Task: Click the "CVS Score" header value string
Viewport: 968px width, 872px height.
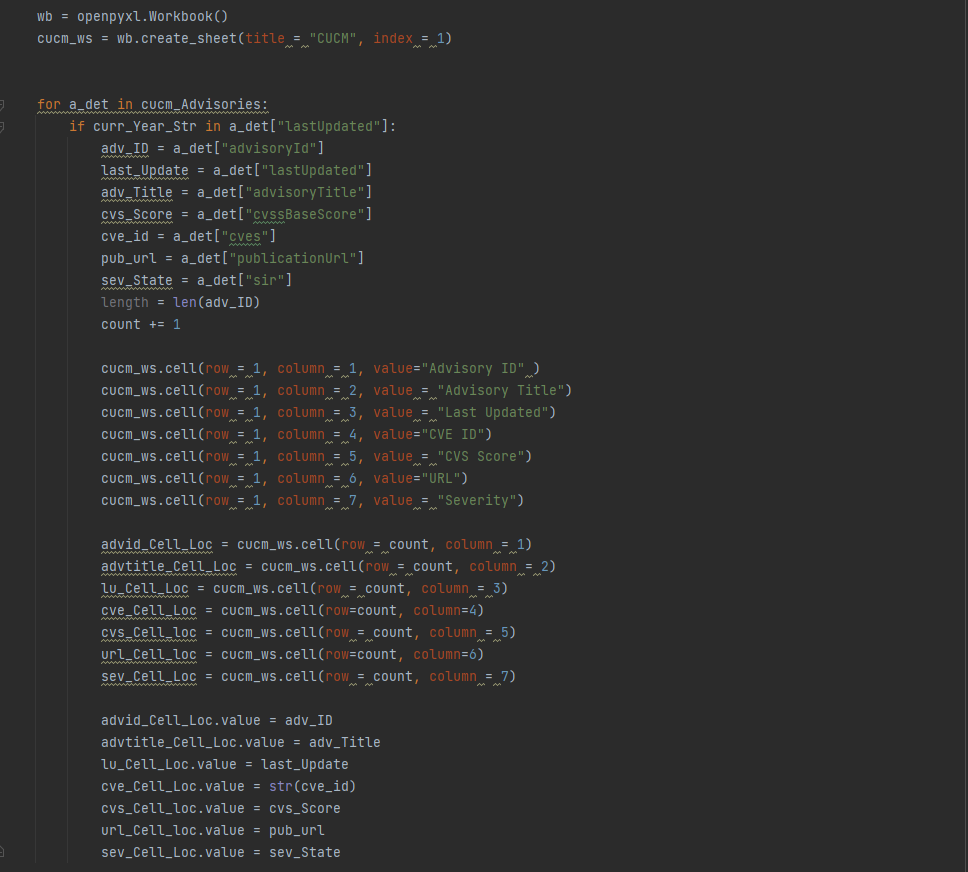Action: [484, 456]
